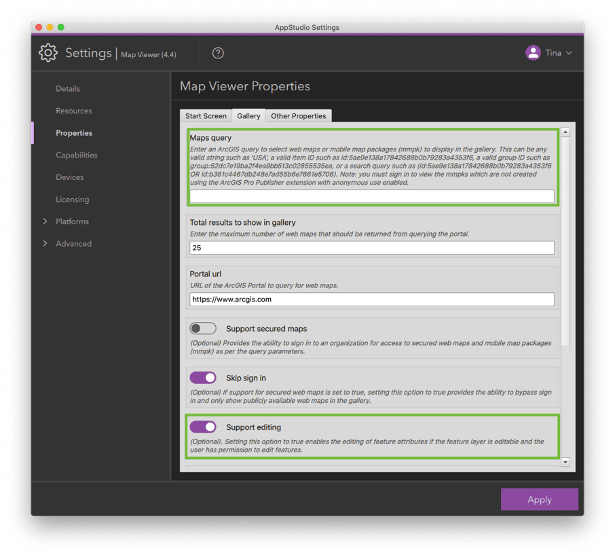The height and width of the screenshot is (558, 616).
Task: Click the AppStudio Settings window title
Action: (x=307, y=28)
